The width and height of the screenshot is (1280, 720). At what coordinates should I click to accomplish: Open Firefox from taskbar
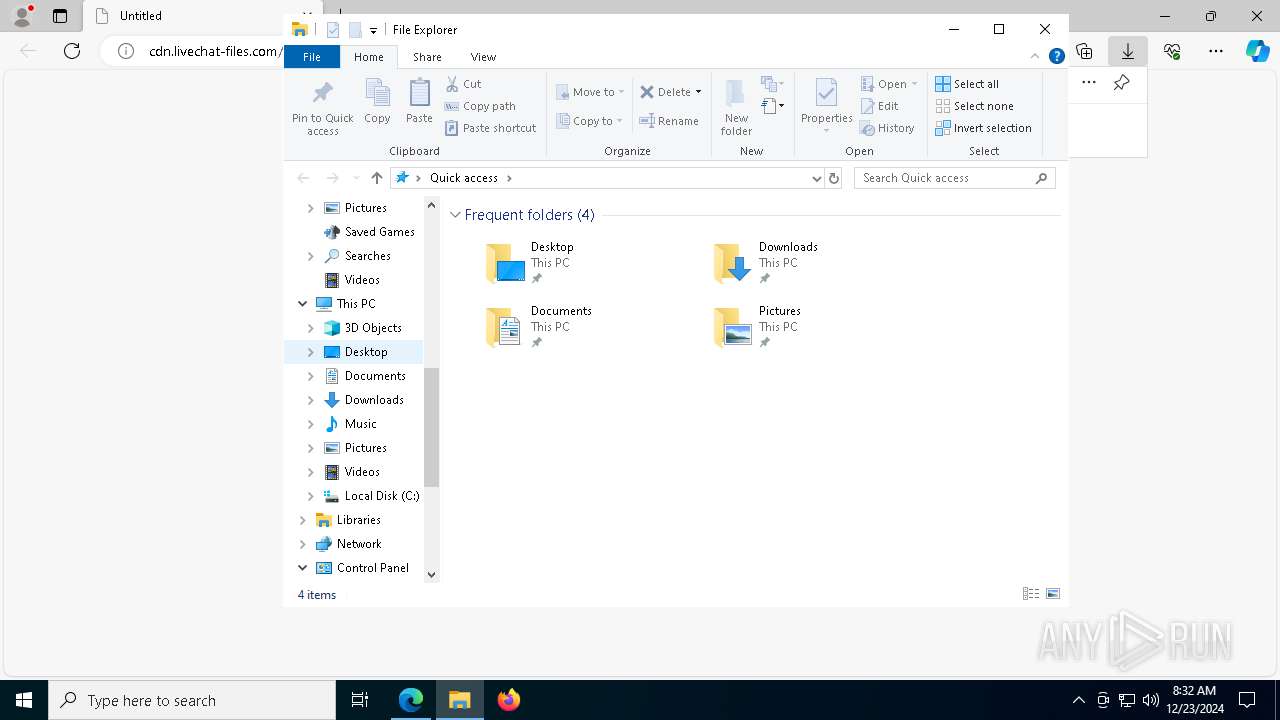(x=509, y=700)
